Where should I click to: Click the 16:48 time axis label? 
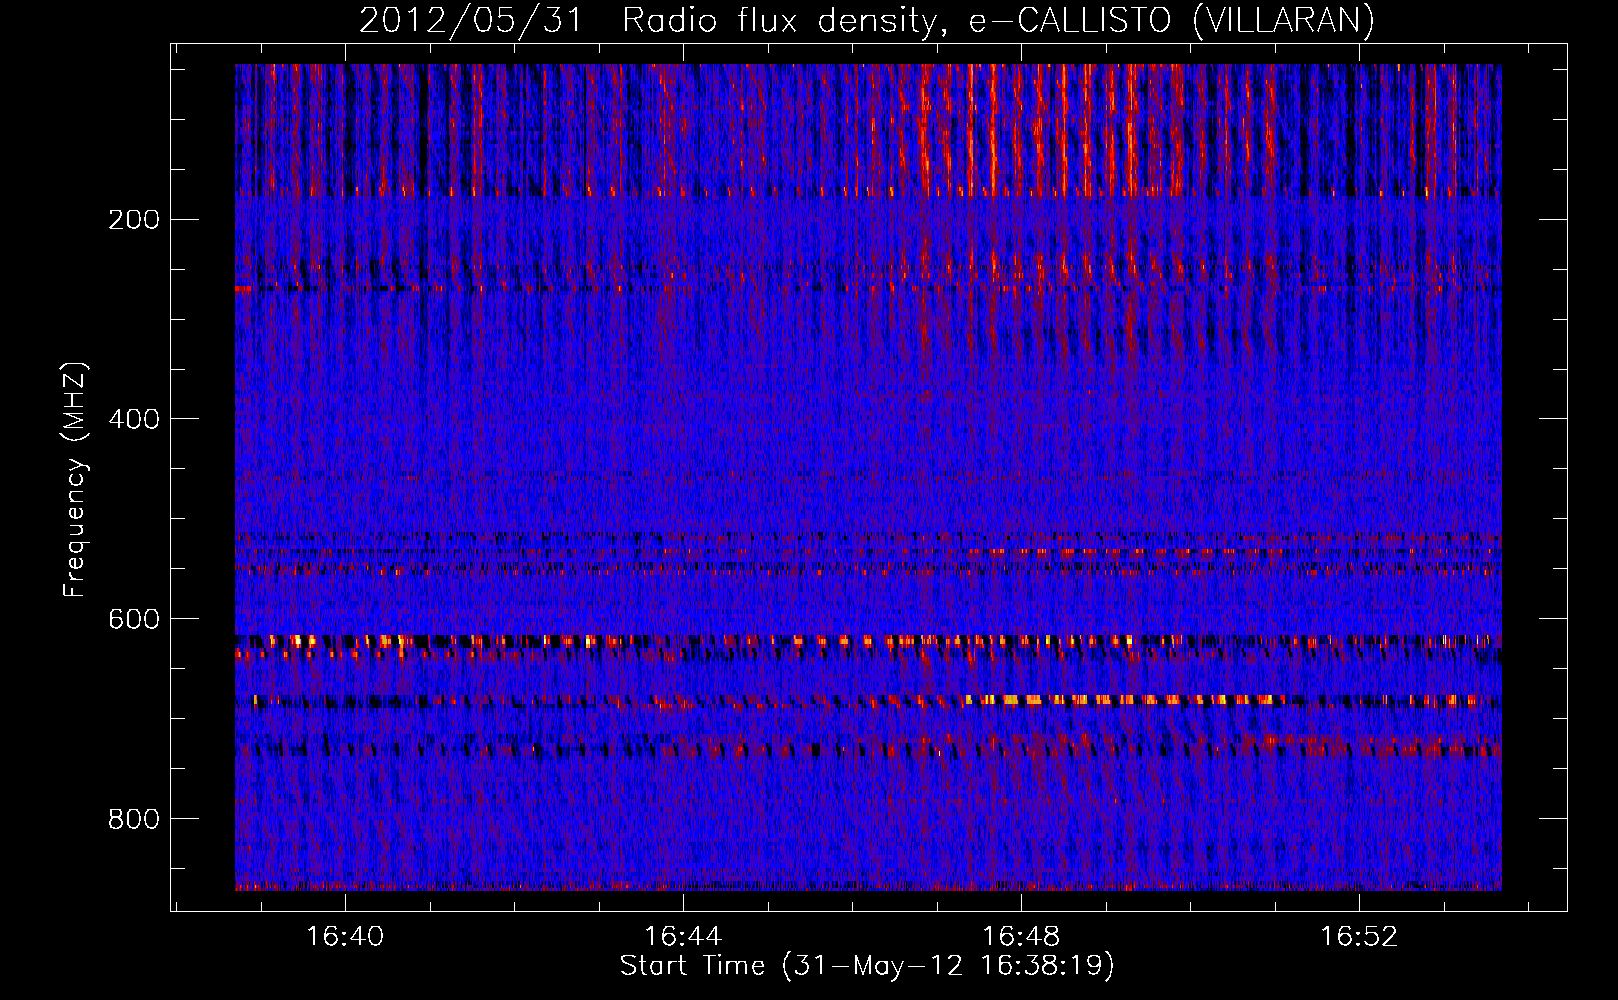pos(1021,937)
